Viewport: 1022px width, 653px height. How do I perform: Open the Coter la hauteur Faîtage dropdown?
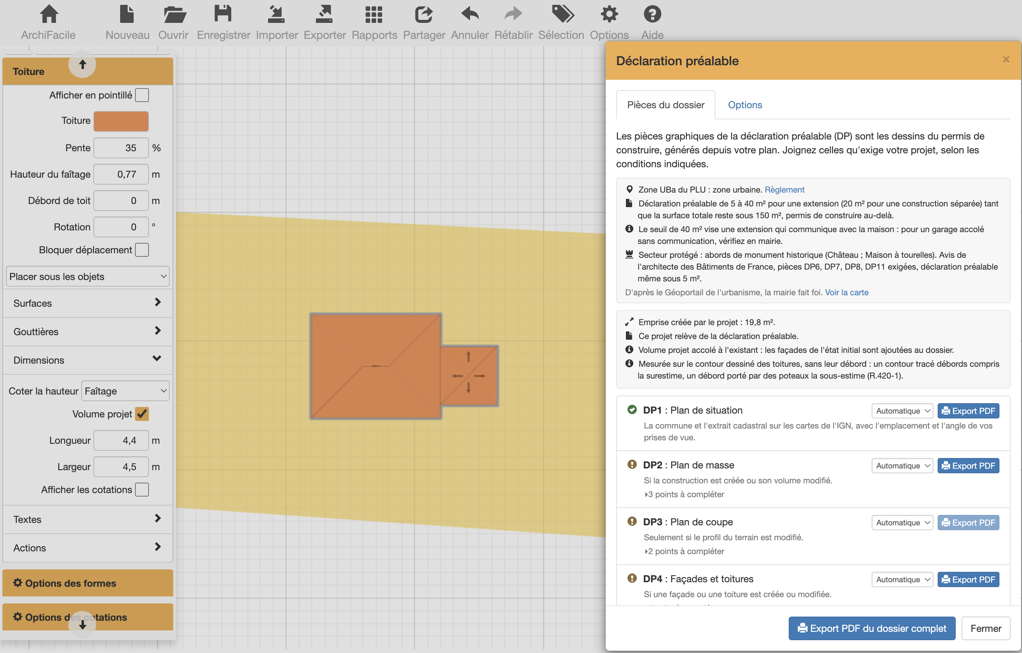[x=125, y=391]
